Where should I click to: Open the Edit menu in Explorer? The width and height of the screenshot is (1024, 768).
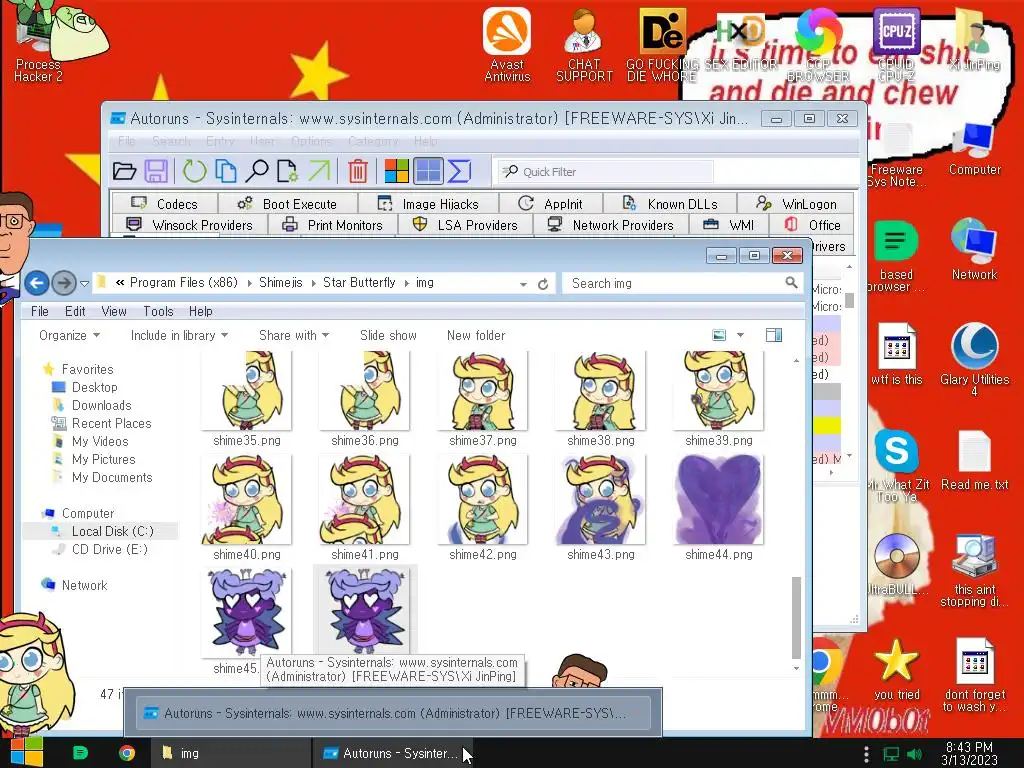75,312
